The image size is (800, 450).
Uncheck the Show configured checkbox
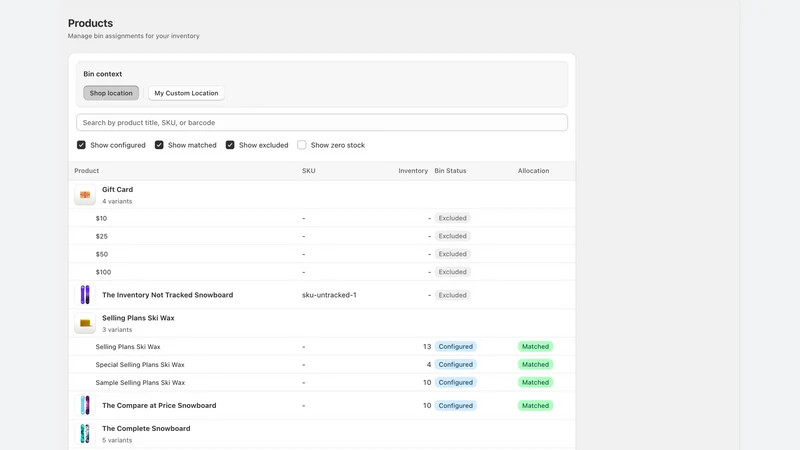[81, 145]
